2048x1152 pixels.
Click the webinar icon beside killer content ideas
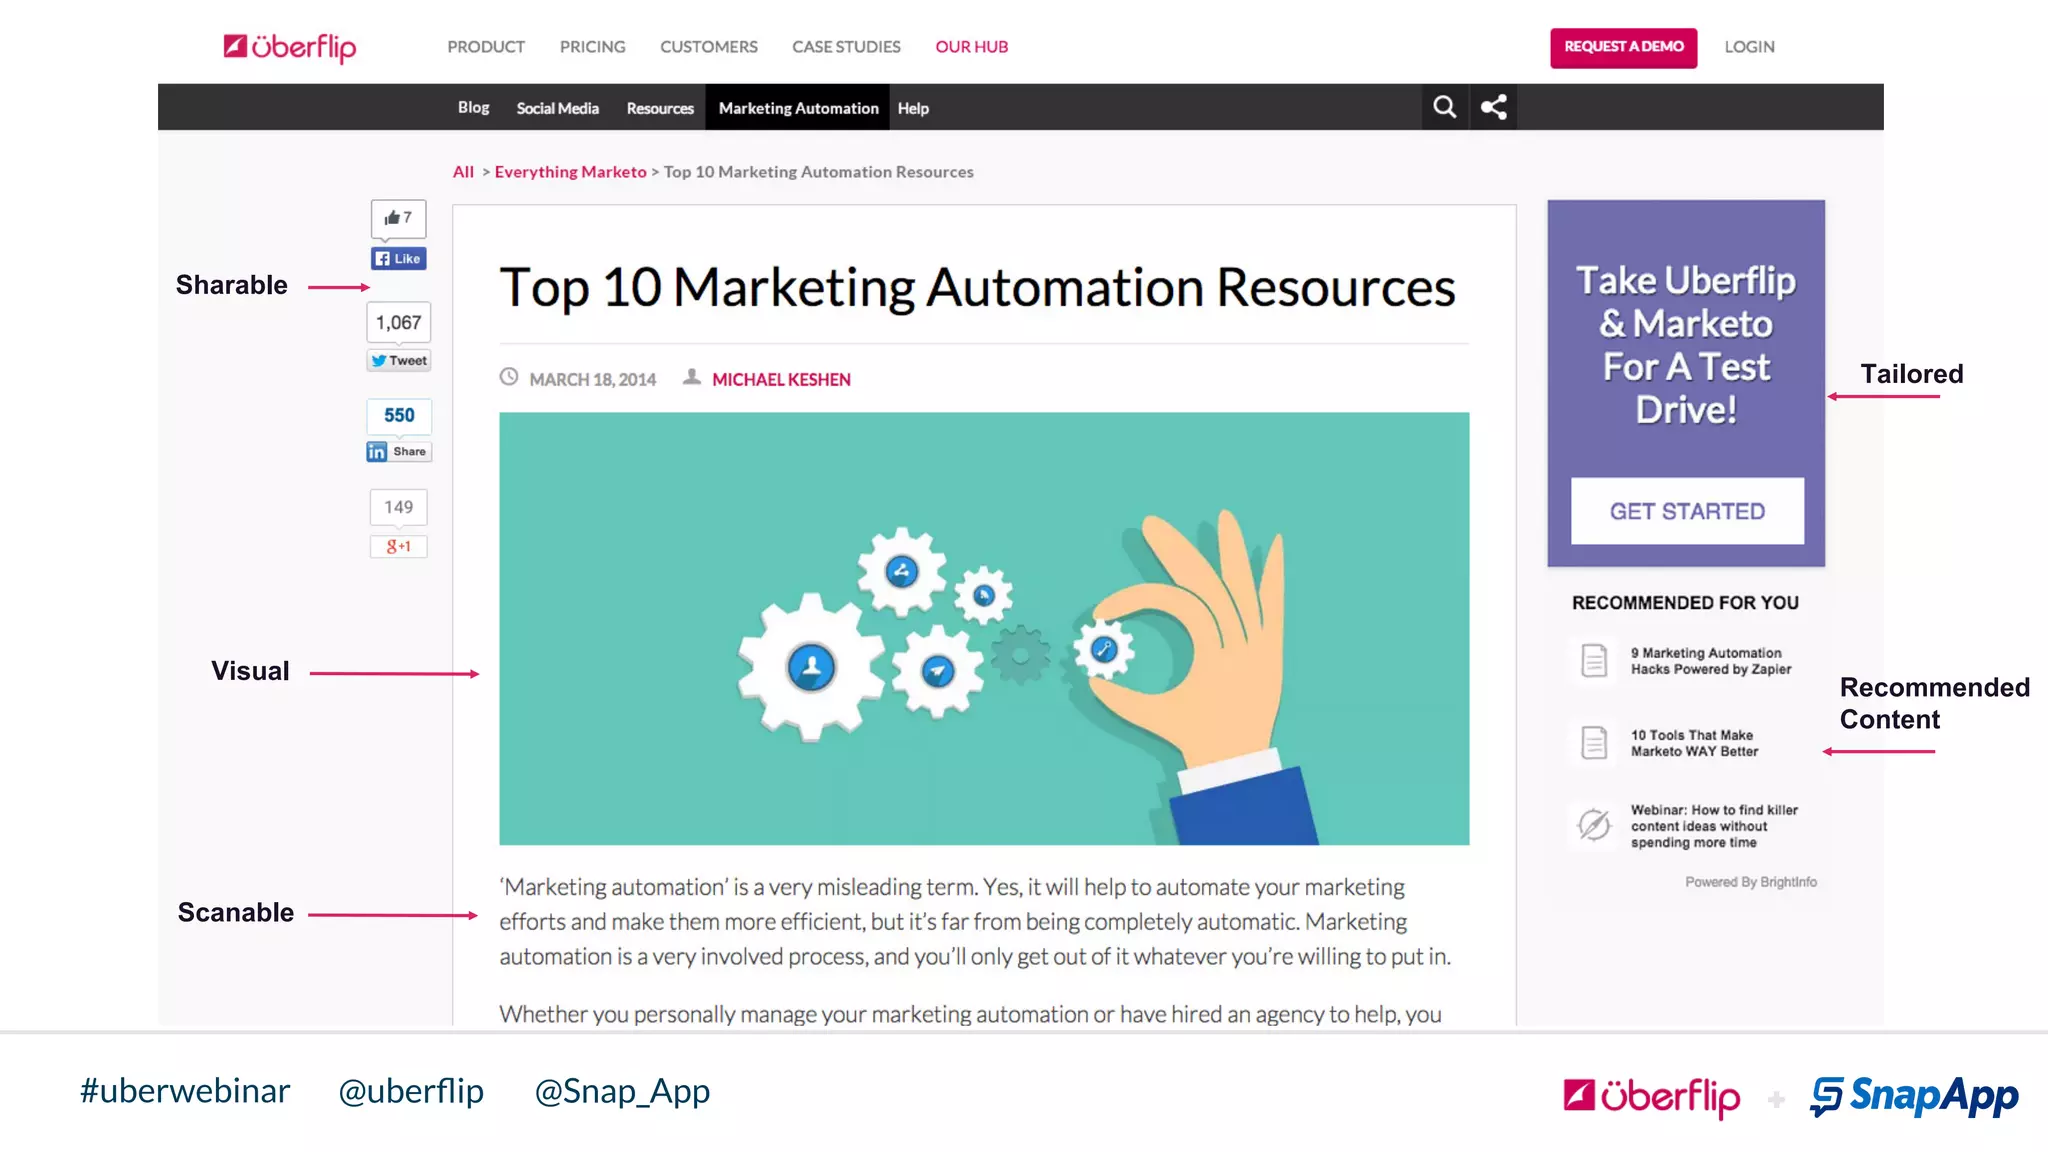tap(1594, 825)
